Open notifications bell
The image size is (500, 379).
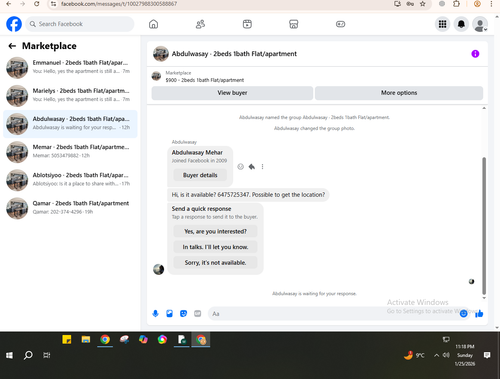461,24
